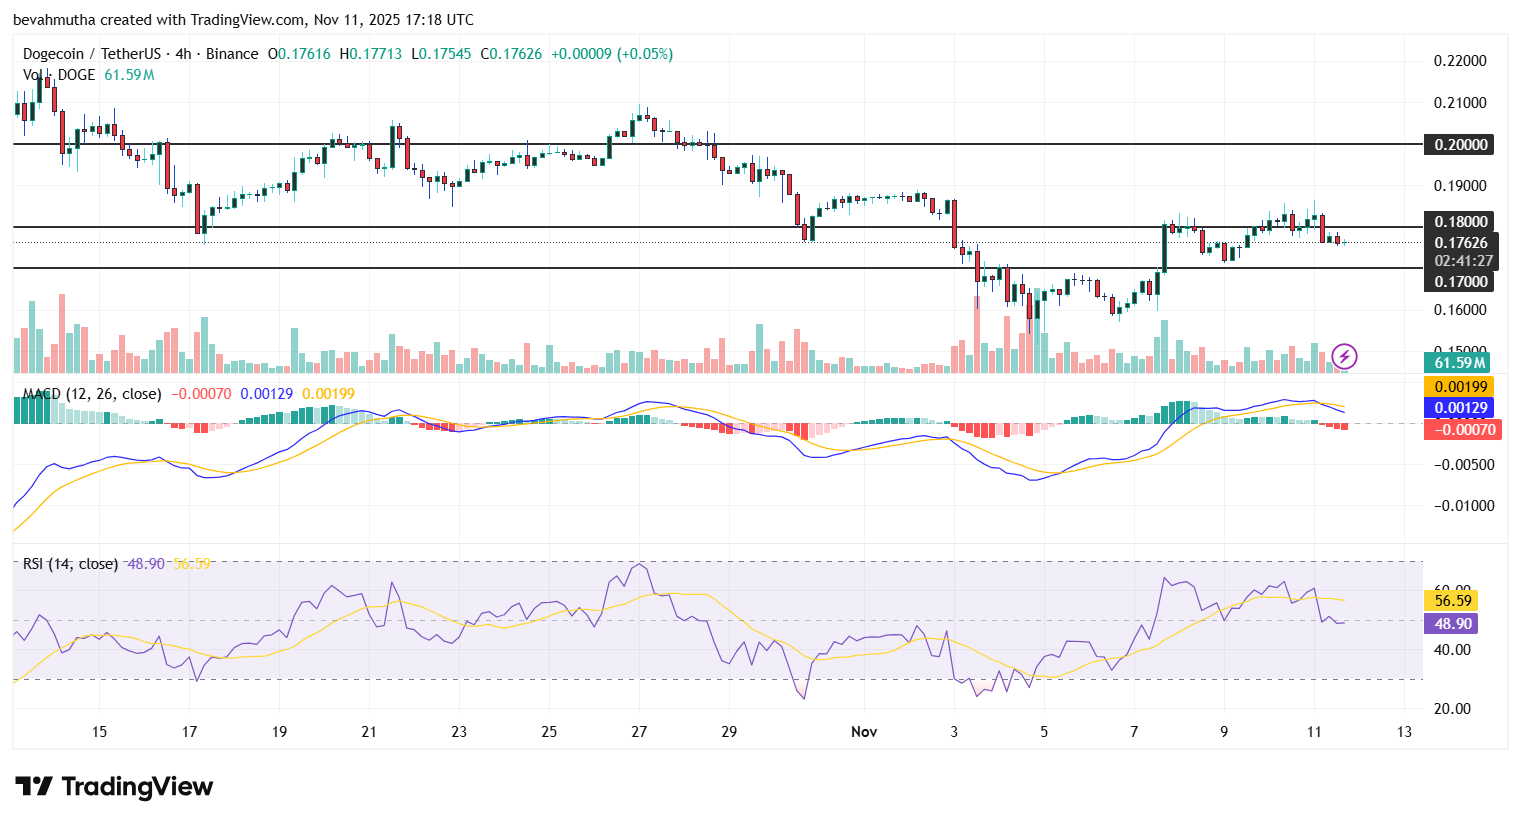
Task: Select the MACD (12, 26, close) indicator label
Action: pyautogui.click(x=89, y=394)
